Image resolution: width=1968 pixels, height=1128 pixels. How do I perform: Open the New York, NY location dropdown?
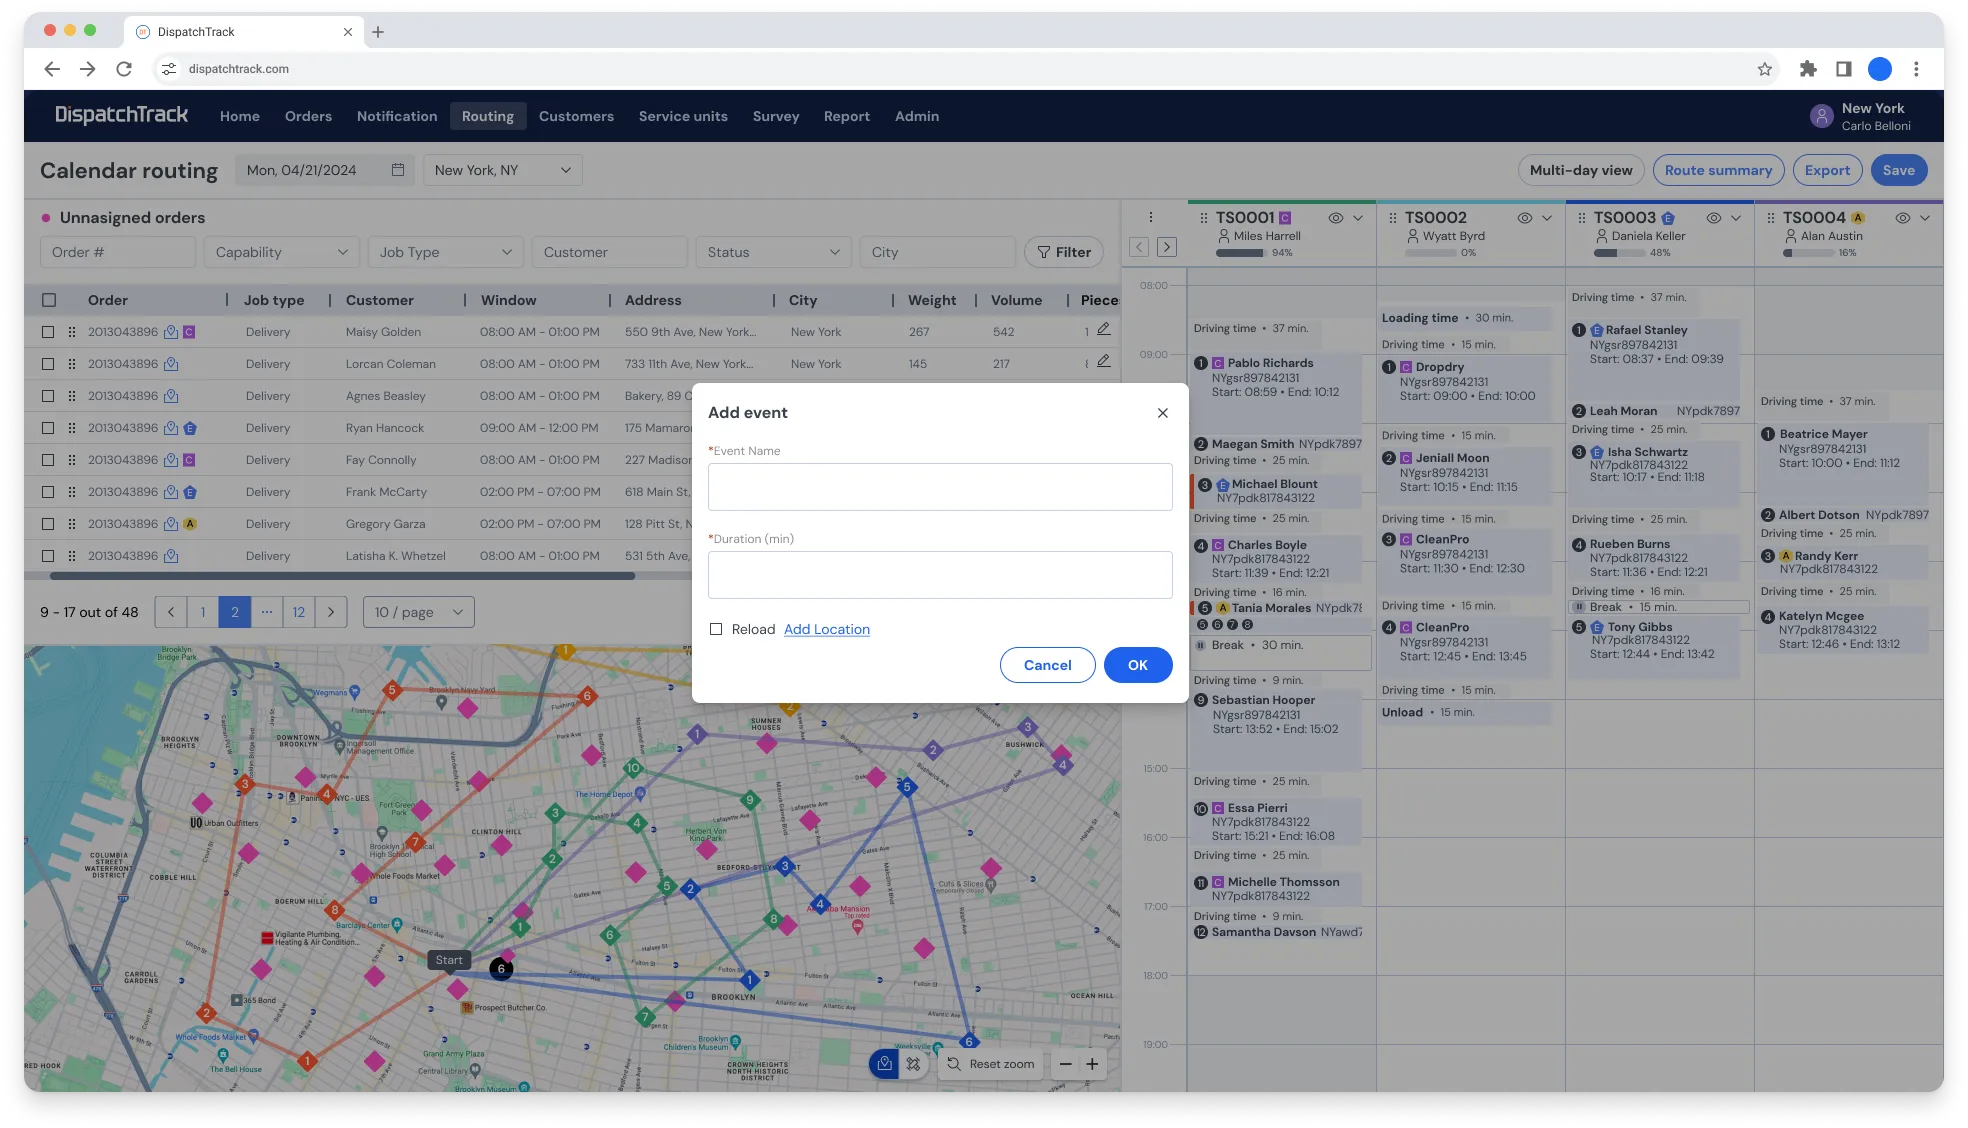(x=502, y=170)
